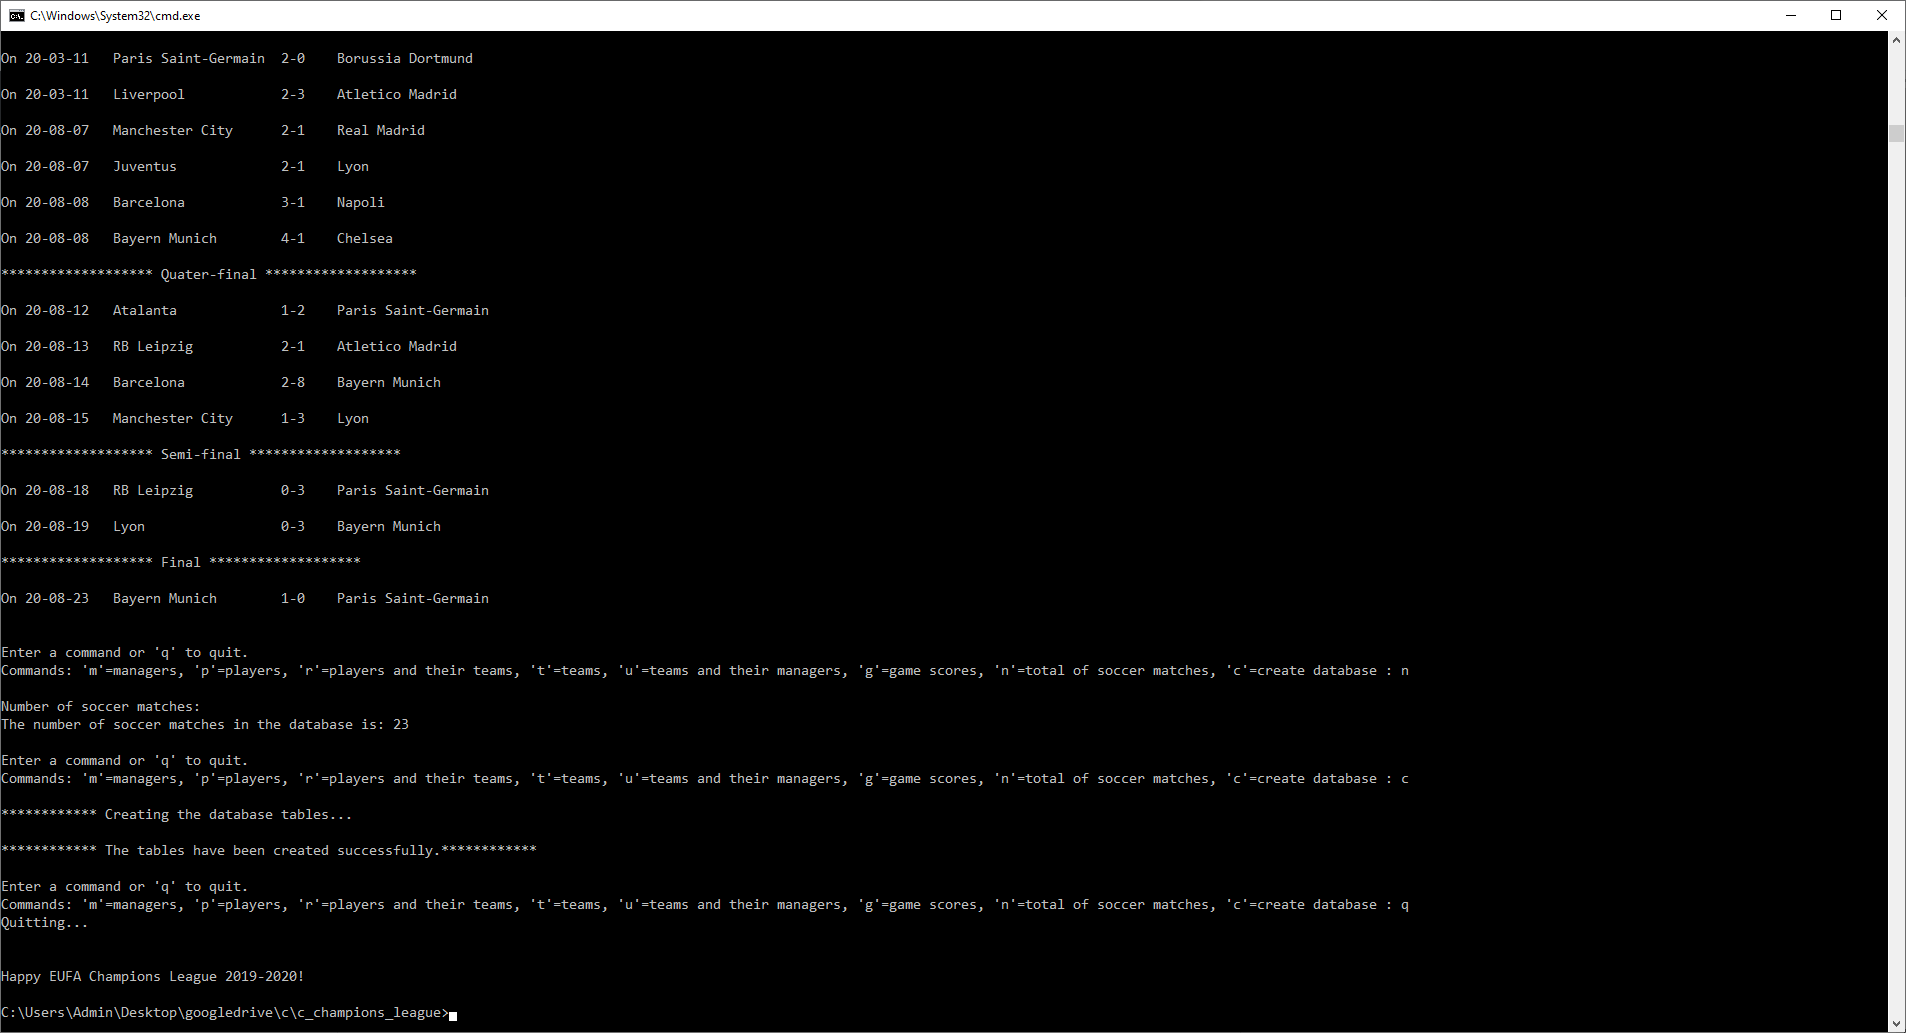Image resolution: width=1906 pixels, height=1033 pixels.
Task: Click the scrollbar down arrow
Action: [x=1896, y=1023]
